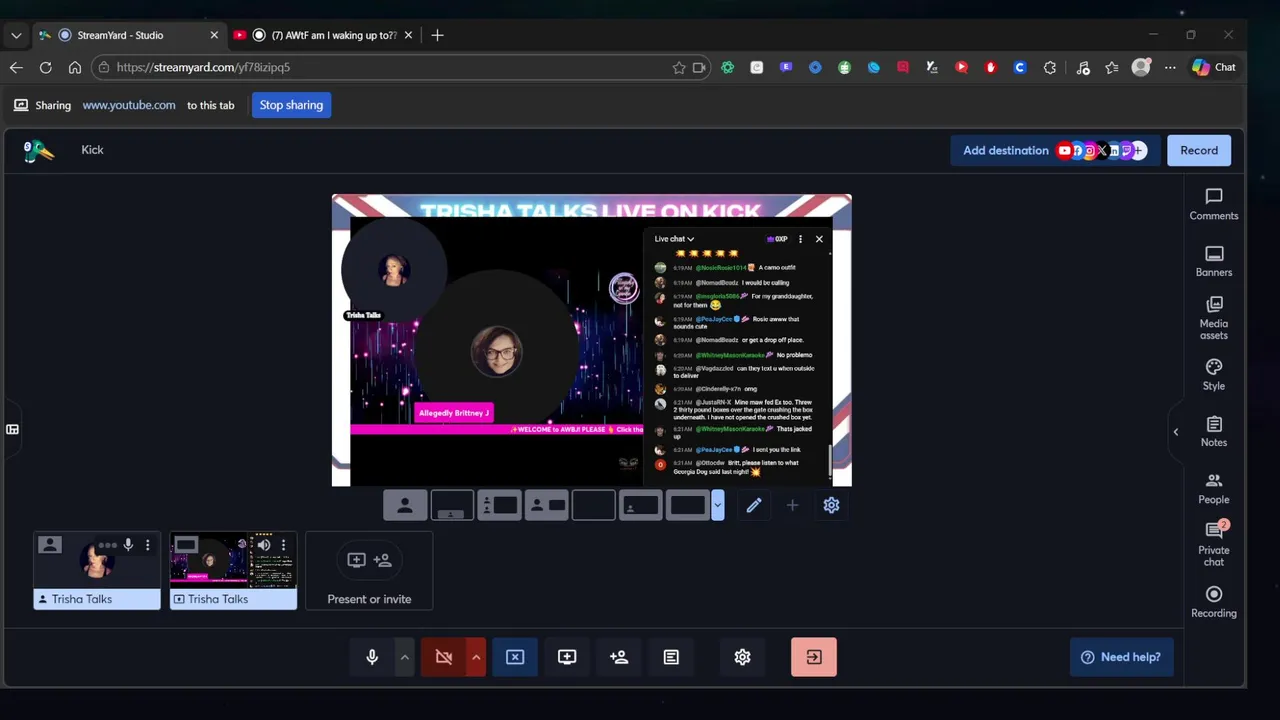Open Live chat dropdown in stream preview
The image size is (1280, 720).
(674, 239)
